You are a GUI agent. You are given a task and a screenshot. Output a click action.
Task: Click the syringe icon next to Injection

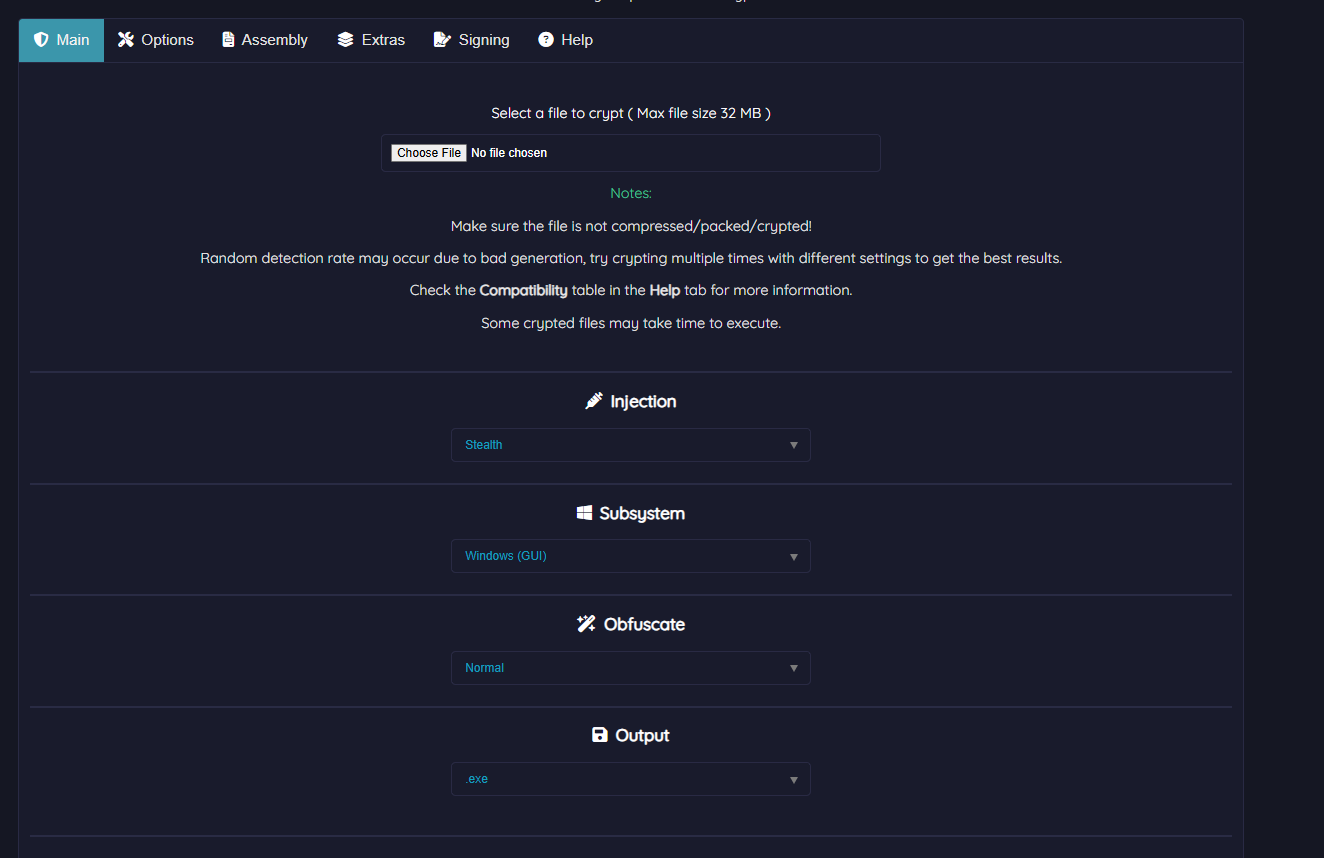click(594, 401)
